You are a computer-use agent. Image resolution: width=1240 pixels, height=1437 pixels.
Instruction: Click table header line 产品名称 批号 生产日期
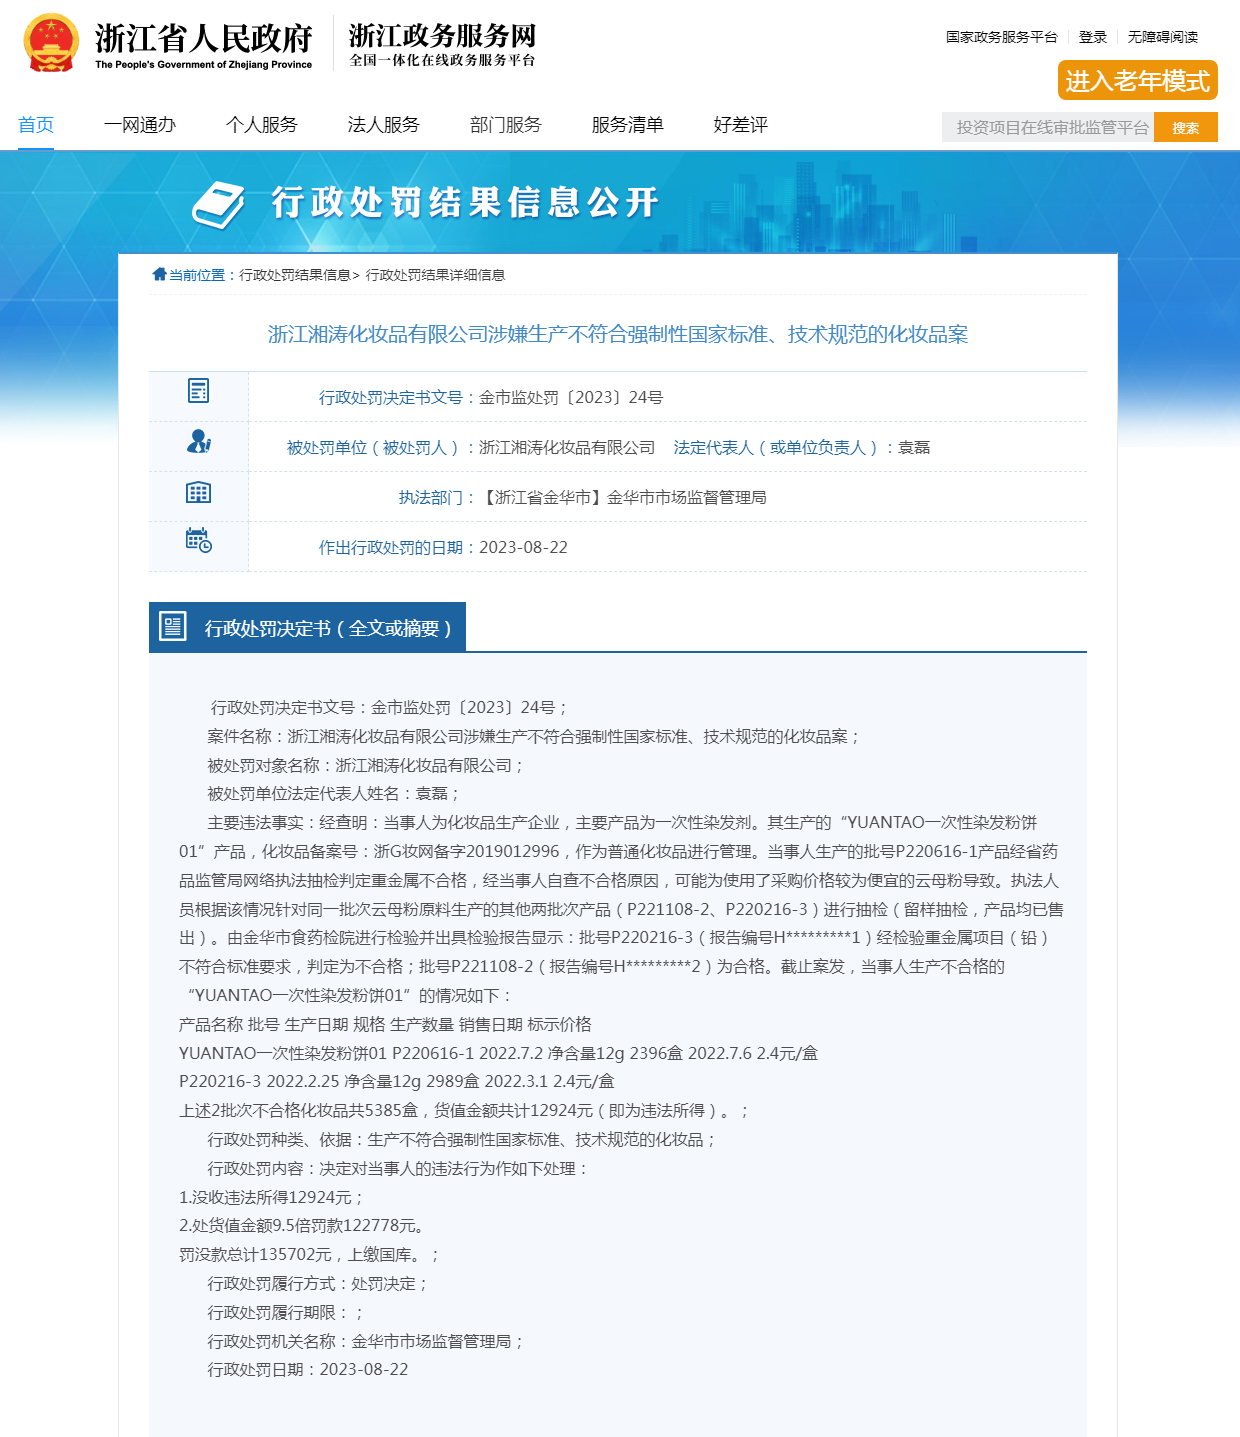385,1024
